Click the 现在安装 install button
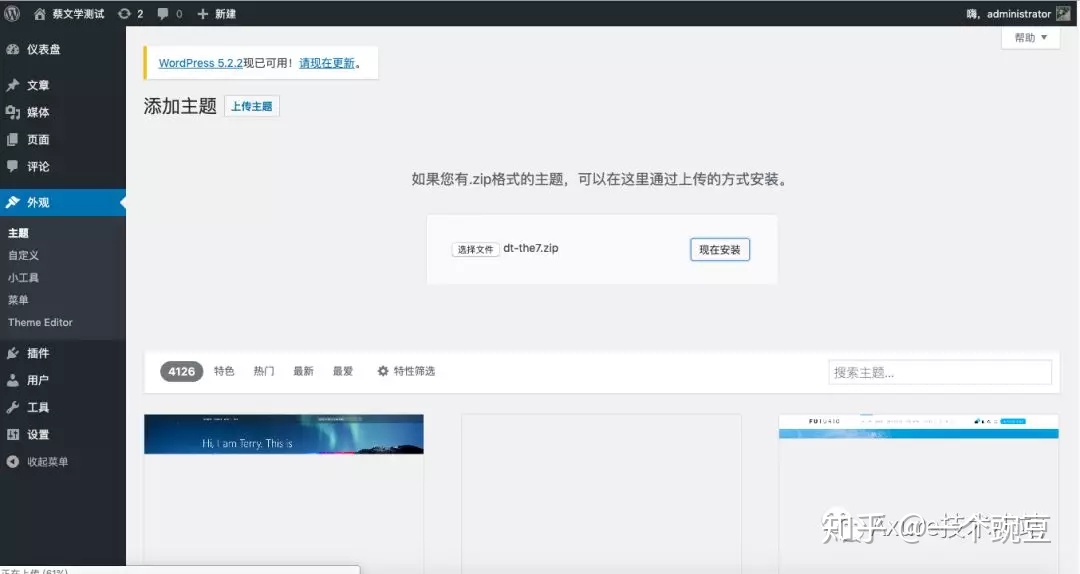Viewport: 1080px width, 574px height. pyautogui.click(x=720, y=249)
